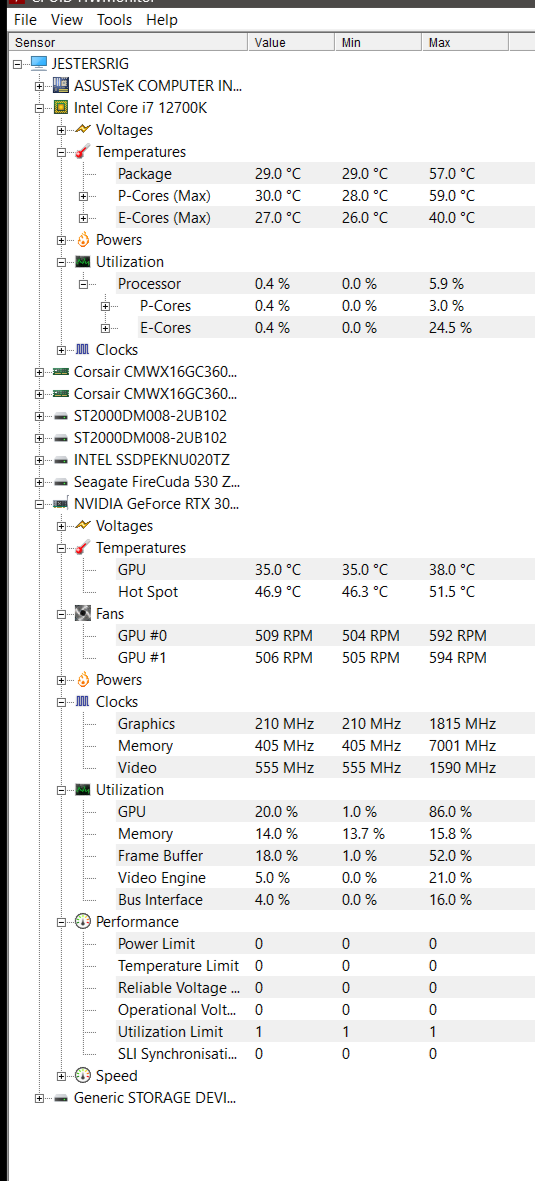Click the Speed gauge icon
The width and height of the screenshot is (535, 1181).
click(83, 1076)
